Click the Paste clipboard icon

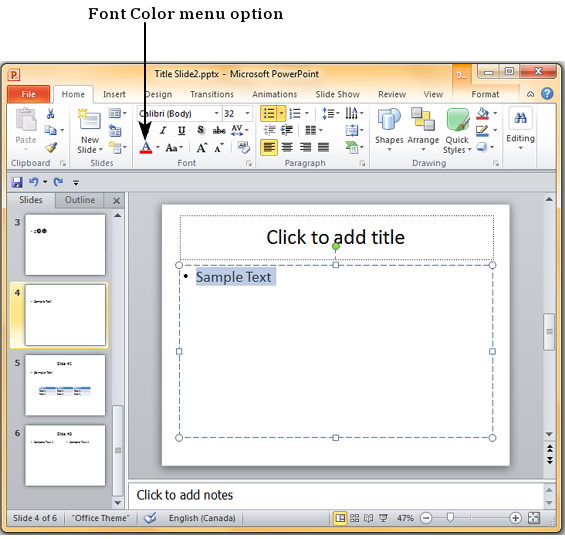[26, 120]
